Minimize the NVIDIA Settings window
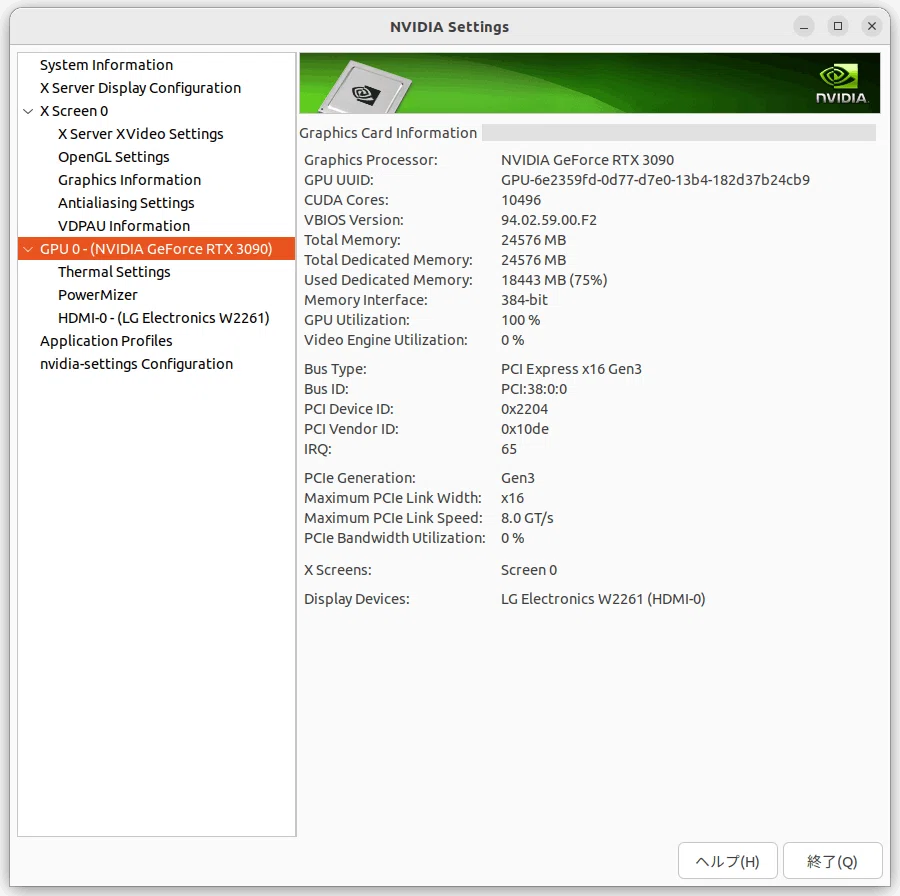 804,26
